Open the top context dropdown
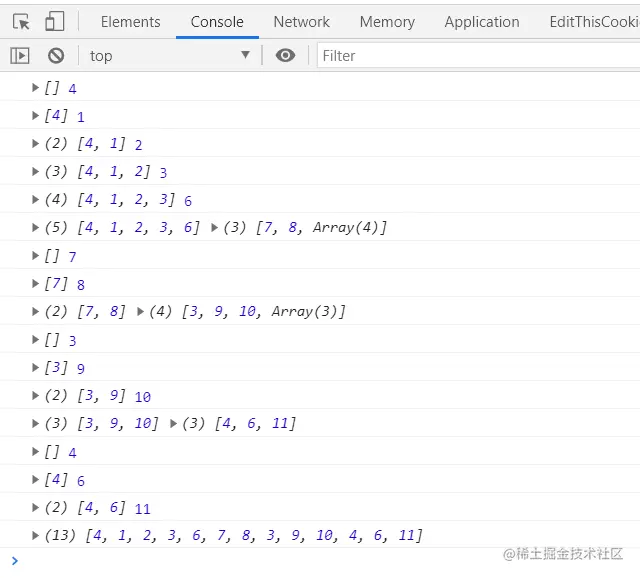The height and width of the screenshot is (578, 640). pos(170,56)
